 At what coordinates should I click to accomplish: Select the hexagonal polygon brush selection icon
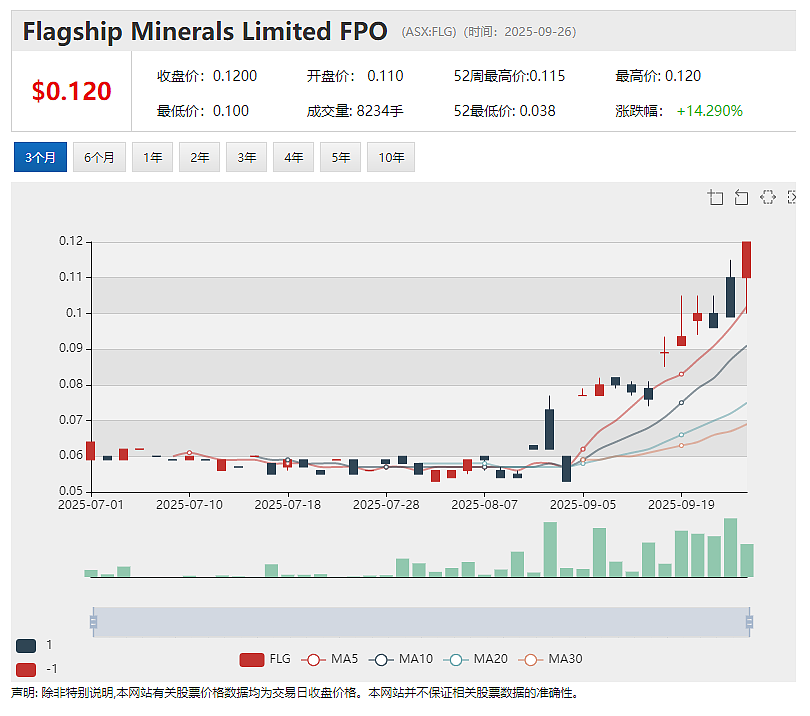tap(768, 197)
